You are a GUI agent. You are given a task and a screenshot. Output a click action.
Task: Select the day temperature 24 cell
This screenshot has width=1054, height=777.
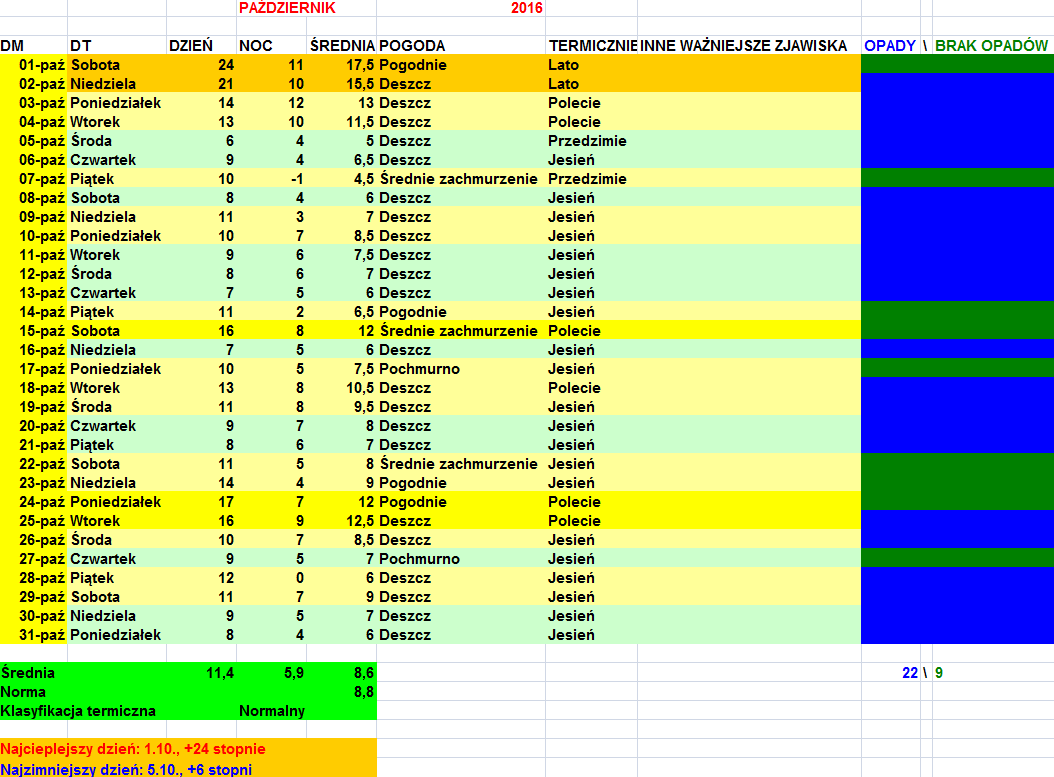pos(225,65)
